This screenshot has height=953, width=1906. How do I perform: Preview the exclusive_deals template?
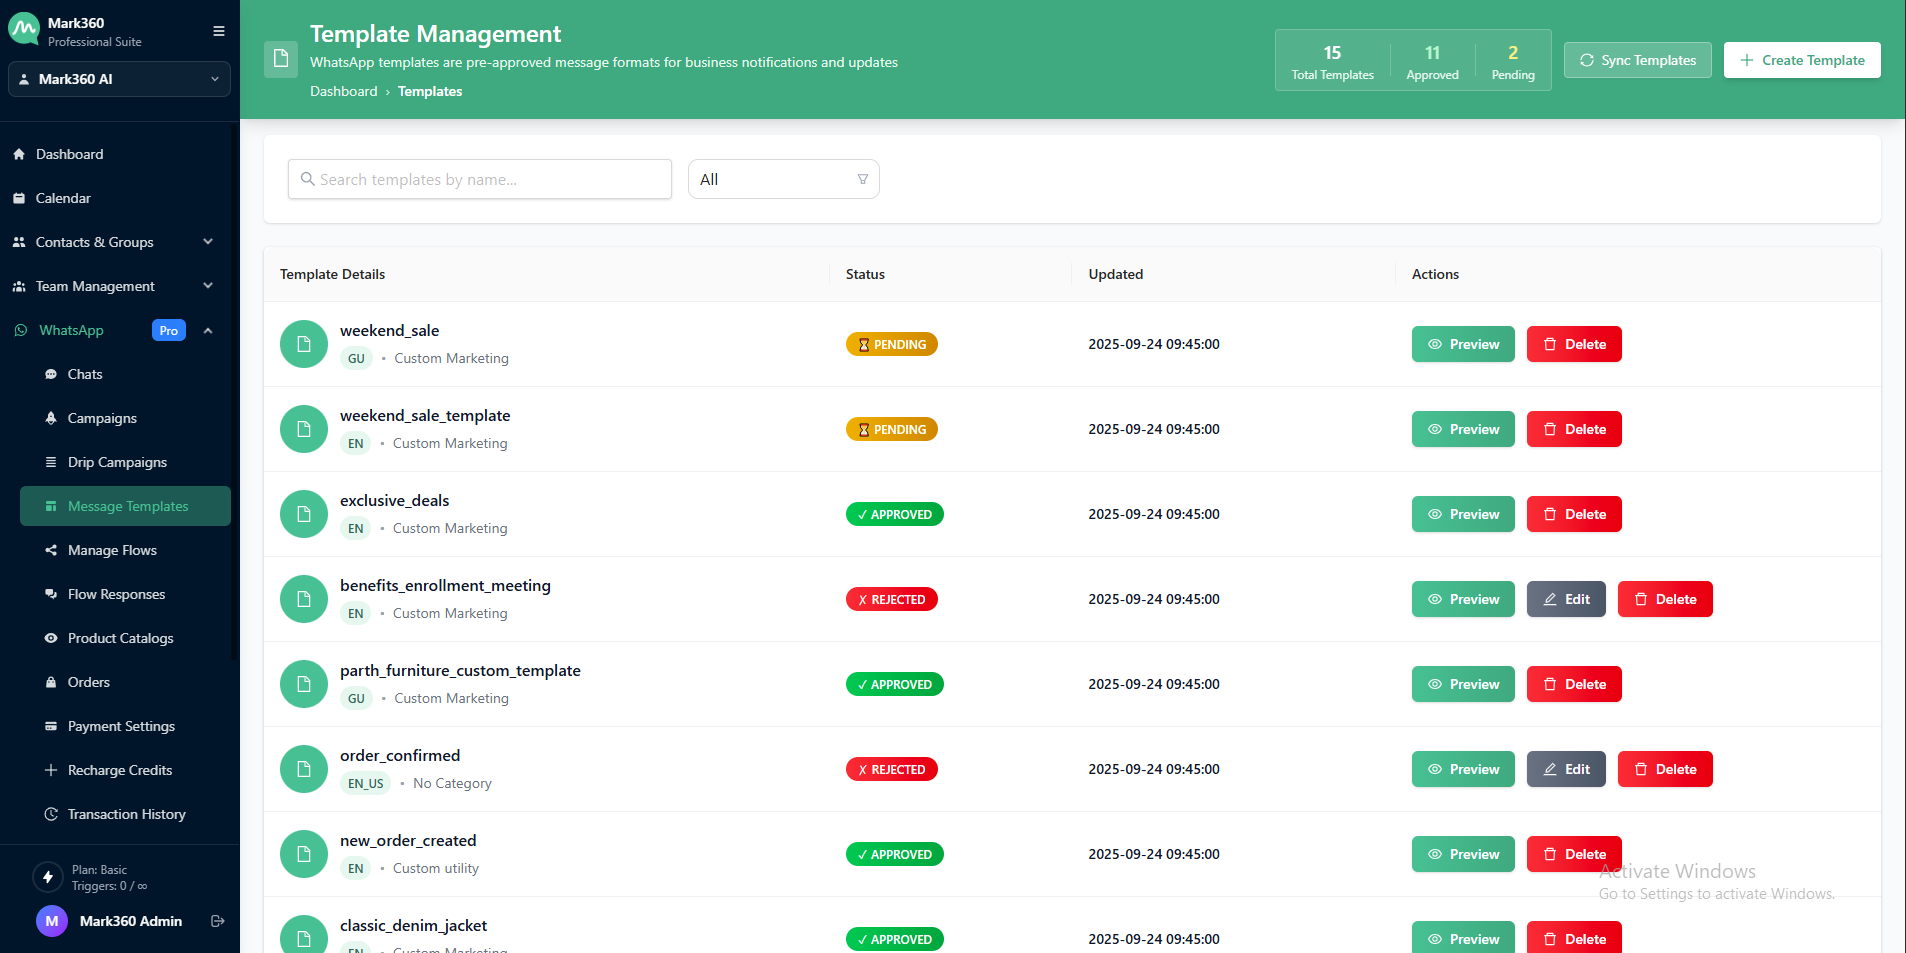click(1462, 514)
